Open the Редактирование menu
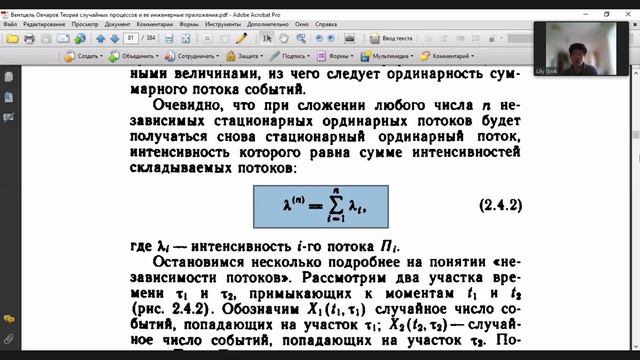The image size is (640, 360). [44, 24]
